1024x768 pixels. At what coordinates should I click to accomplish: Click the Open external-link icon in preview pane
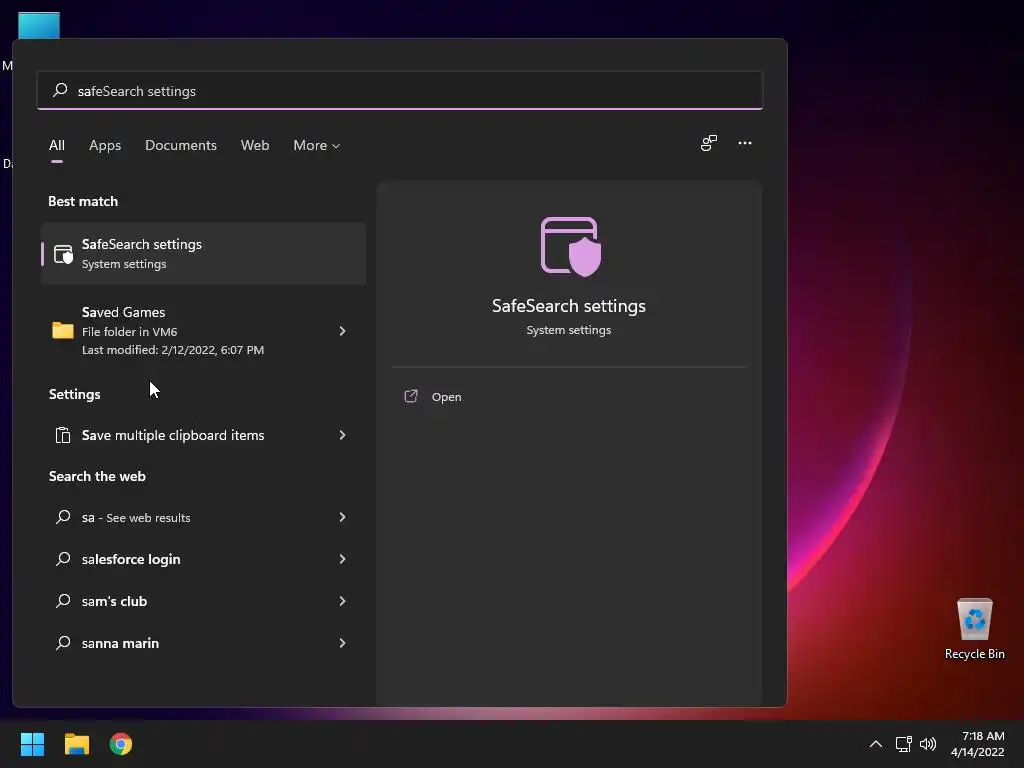411,396
